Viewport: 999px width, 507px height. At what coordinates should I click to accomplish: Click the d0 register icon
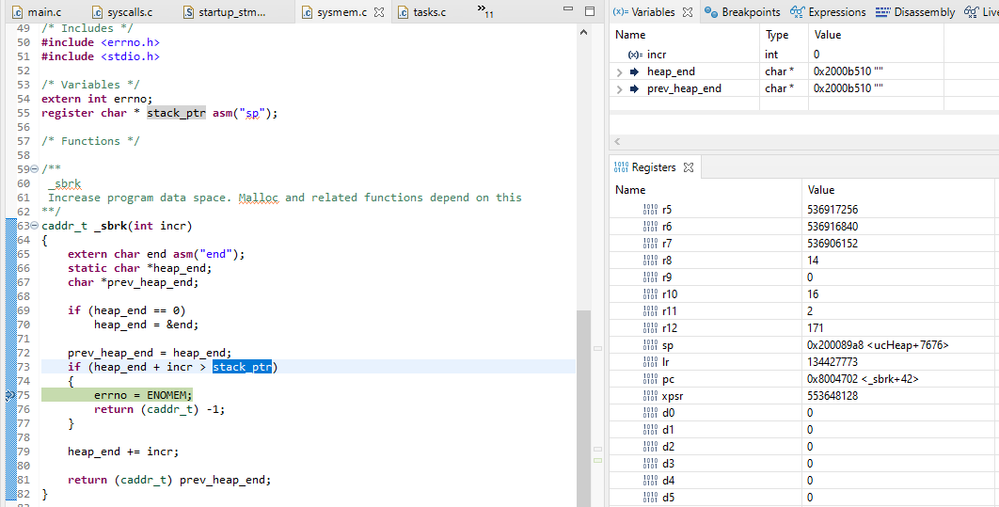(650, 413)
